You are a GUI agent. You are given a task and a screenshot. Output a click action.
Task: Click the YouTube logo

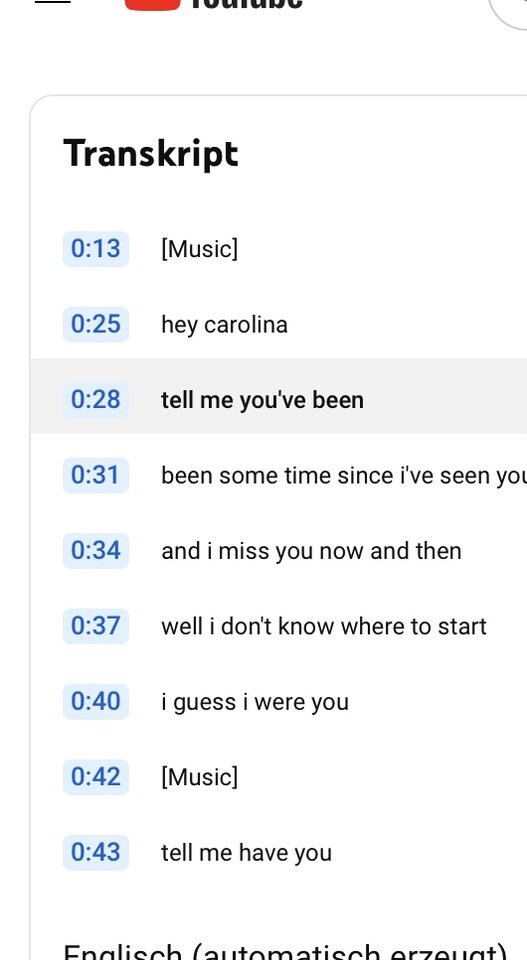coord(214,5)
